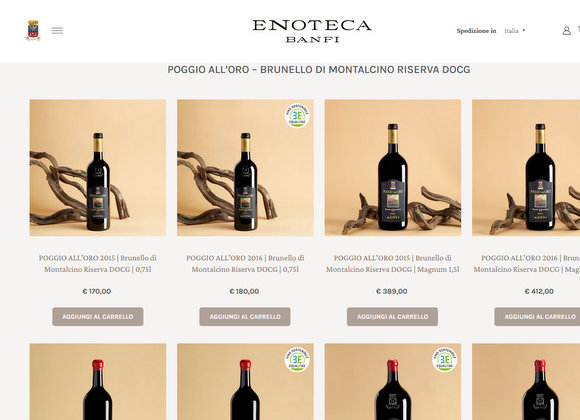580x420 pixels.
Task: Add Poggio all'Oro 2016 0,75l to cart
Action: tap(245, 317)
